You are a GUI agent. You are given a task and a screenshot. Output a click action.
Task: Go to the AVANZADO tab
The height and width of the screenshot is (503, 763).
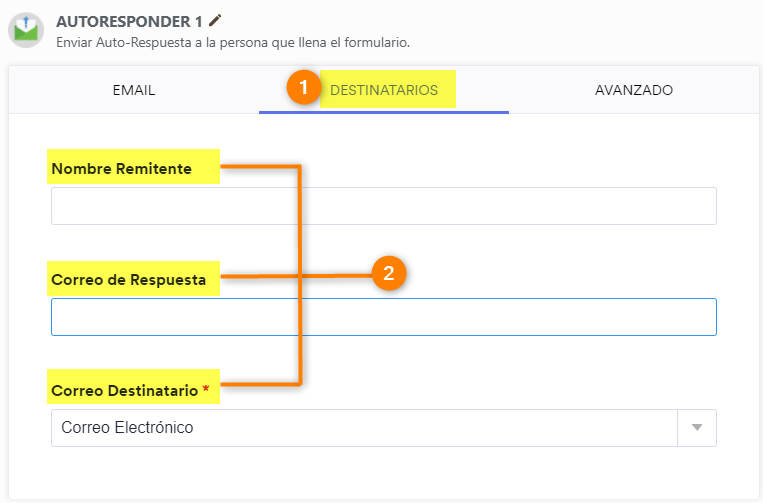(x=634, y=90)
